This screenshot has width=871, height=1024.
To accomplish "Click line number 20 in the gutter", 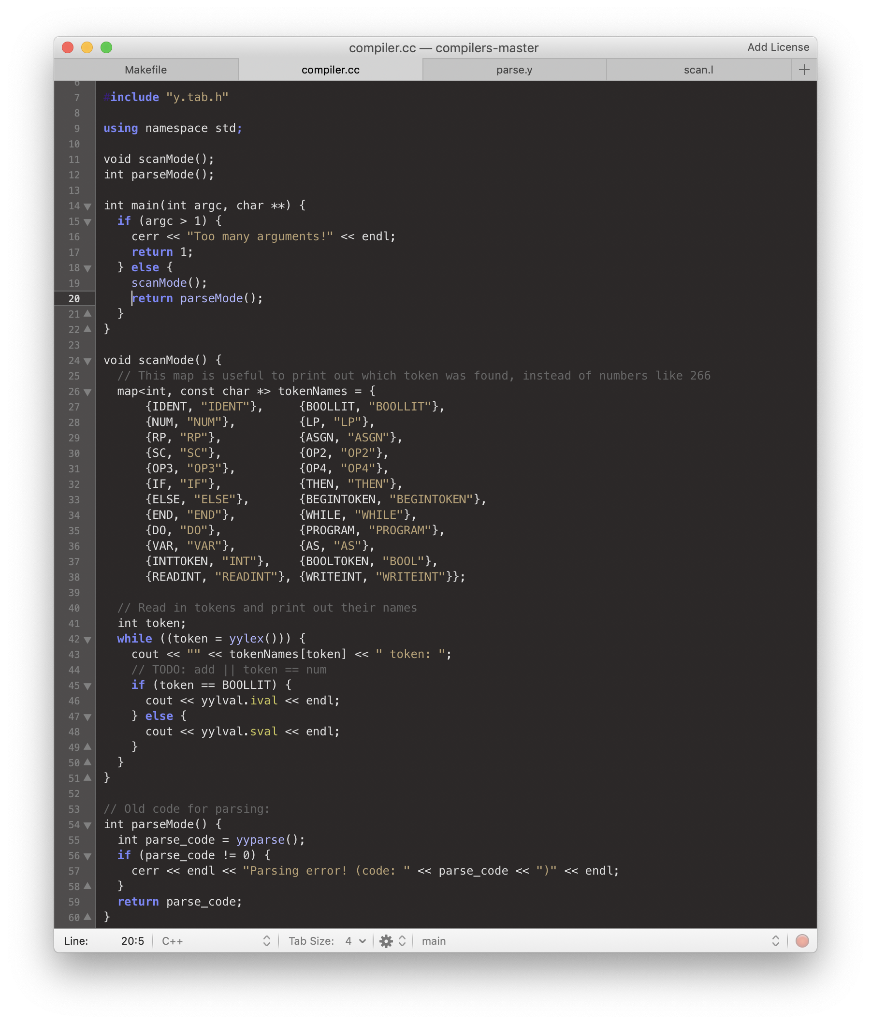I will click(x=74, y=298).
